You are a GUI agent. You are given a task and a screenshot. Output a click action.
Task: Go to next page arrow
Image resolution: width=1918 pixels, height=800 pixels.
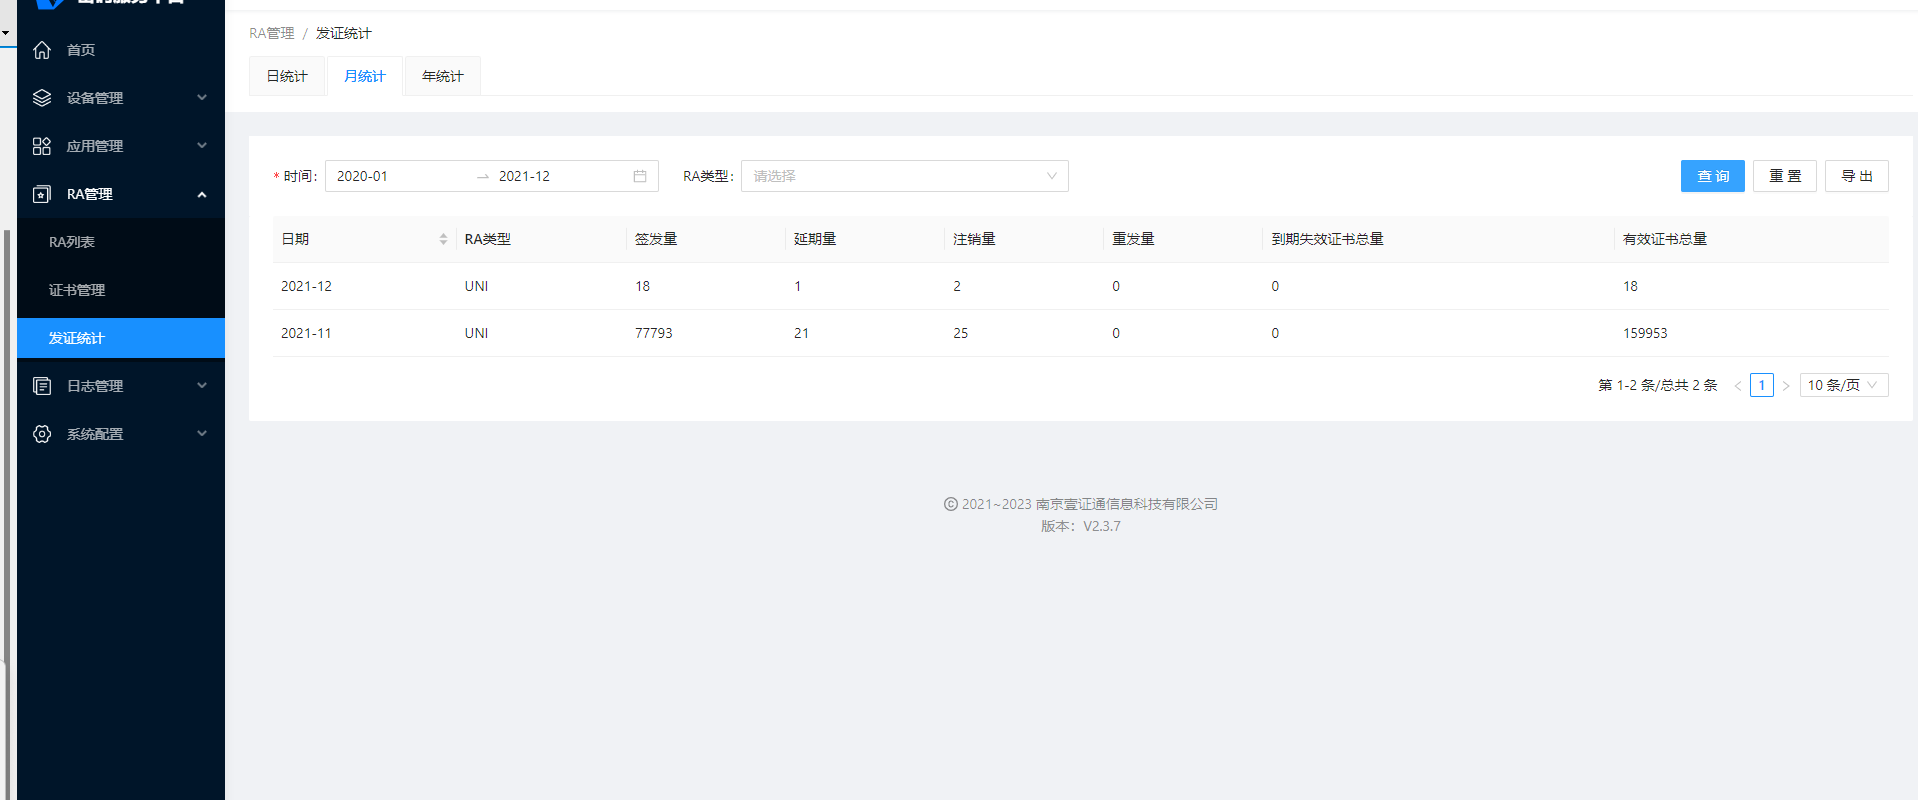pyautogui.click(x=1786, y=385)
